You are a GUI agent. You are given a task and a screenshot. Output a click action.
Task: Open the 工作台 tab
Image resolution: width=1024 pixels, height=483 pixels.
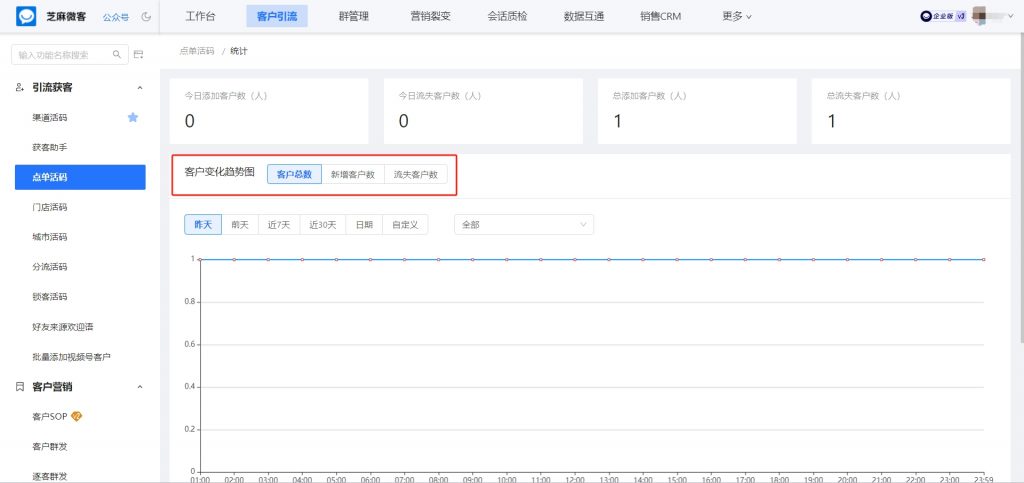(x=200, y=16)
